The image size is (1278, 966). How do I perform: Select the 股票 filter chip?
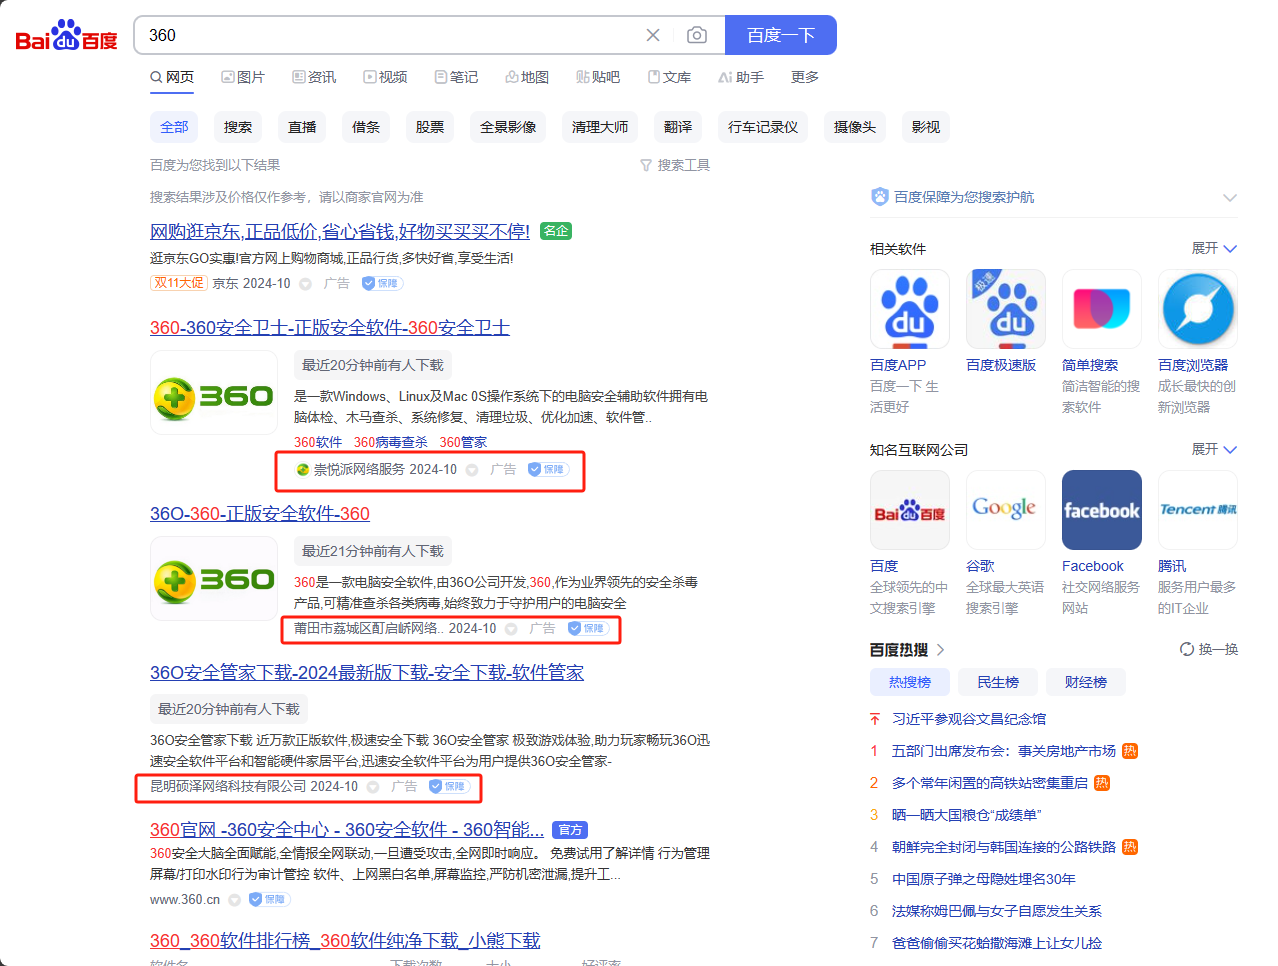pyautogui.click(x=430, y=127)
